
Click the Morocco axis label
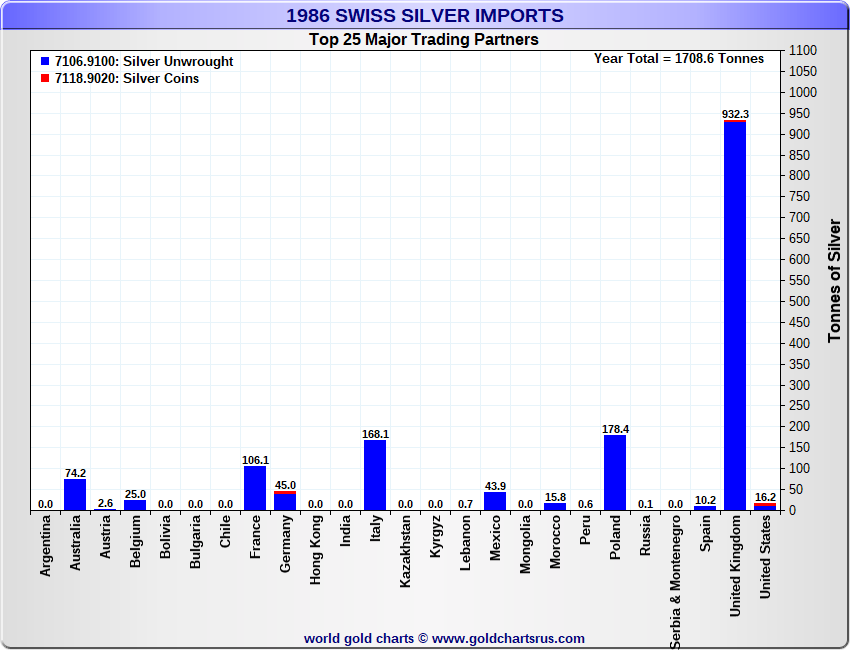tap(555, 542)
